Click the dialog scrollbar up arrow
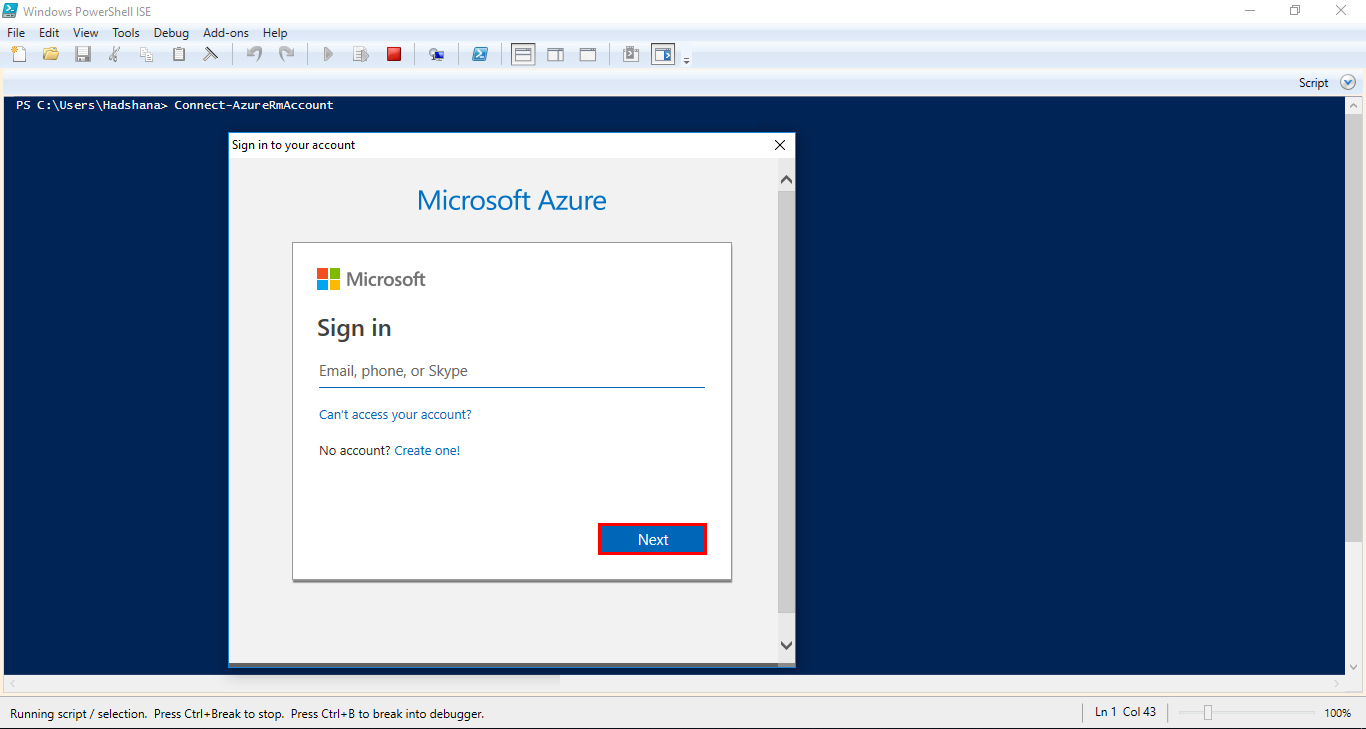The height and width of the screenshot is (729, 1366). point(786,180)
